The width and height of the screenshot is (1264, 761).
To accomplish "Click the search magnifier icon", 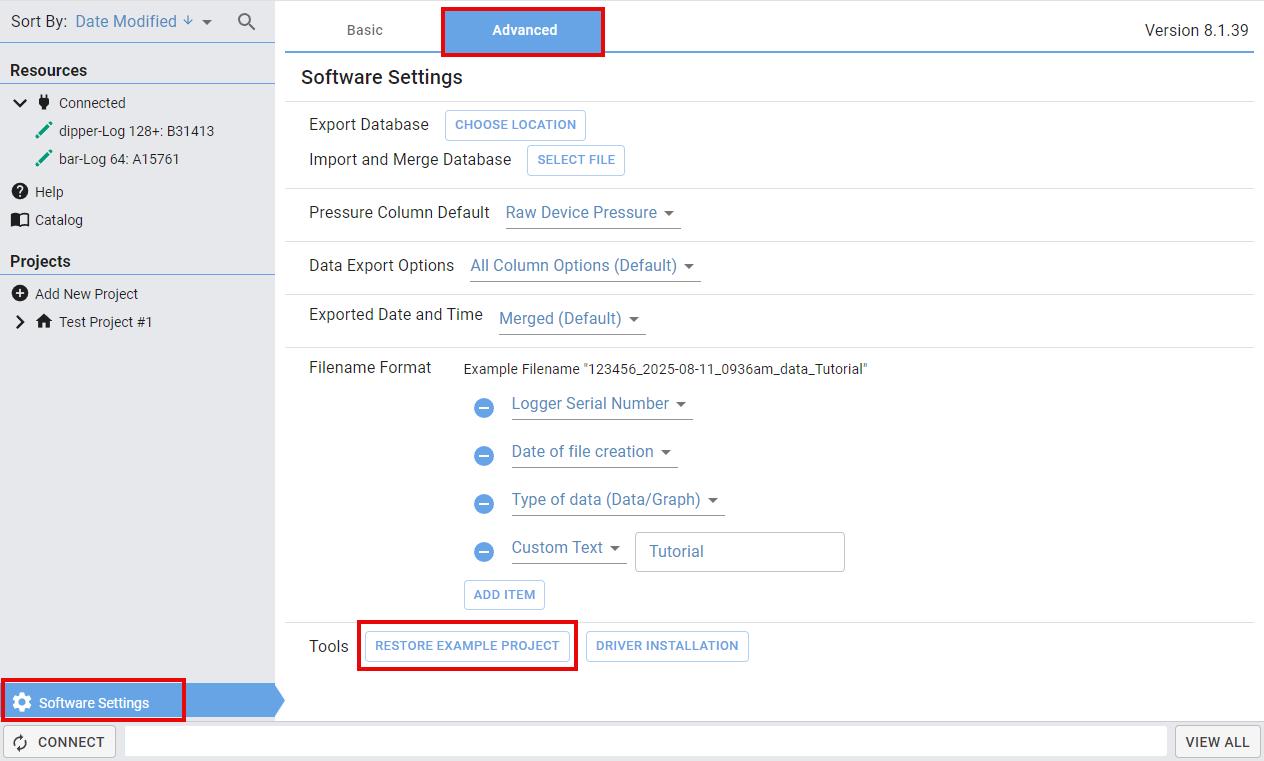I will coord(246,21).
